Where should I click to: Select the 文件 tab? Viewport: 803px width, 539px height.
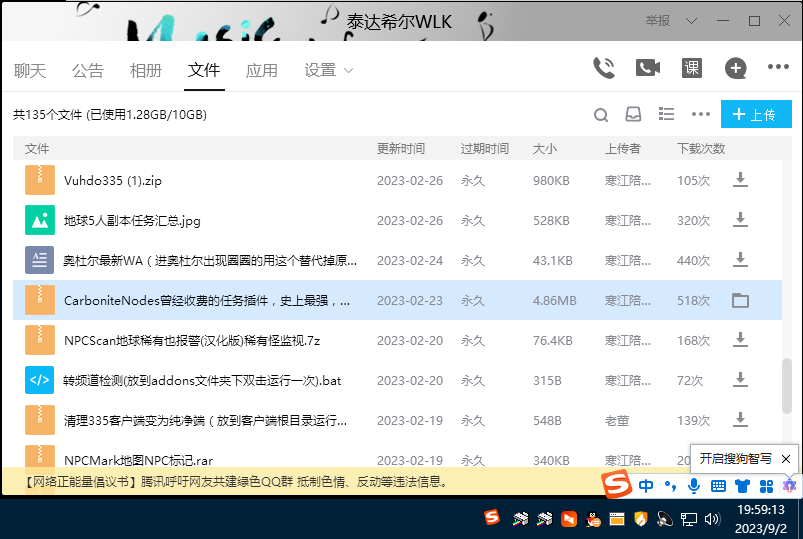click(204, 70)
